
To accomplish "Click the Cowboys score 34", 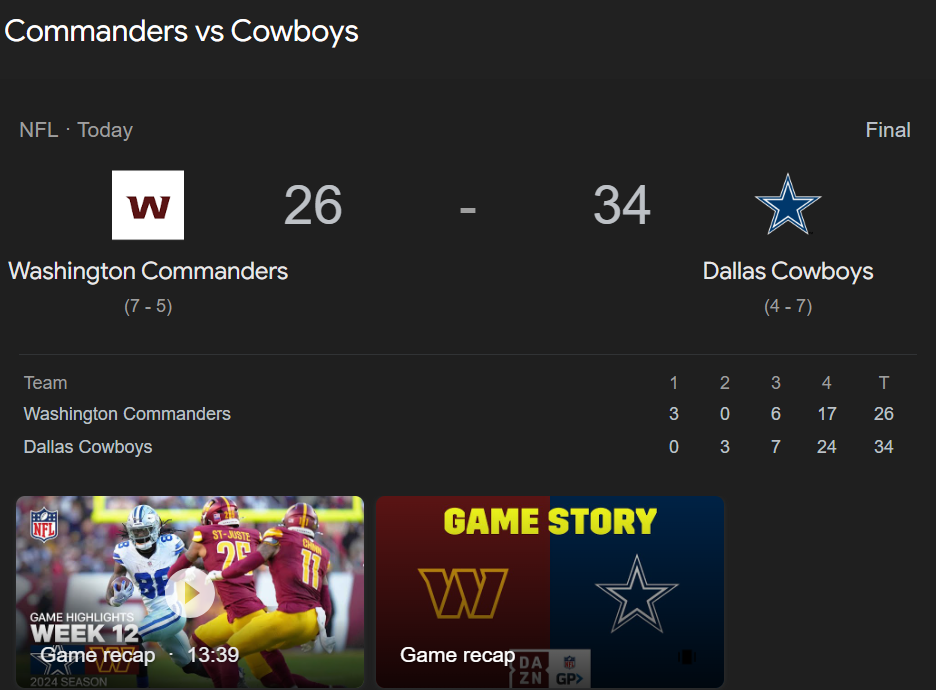I will click(x=621, y=205).
